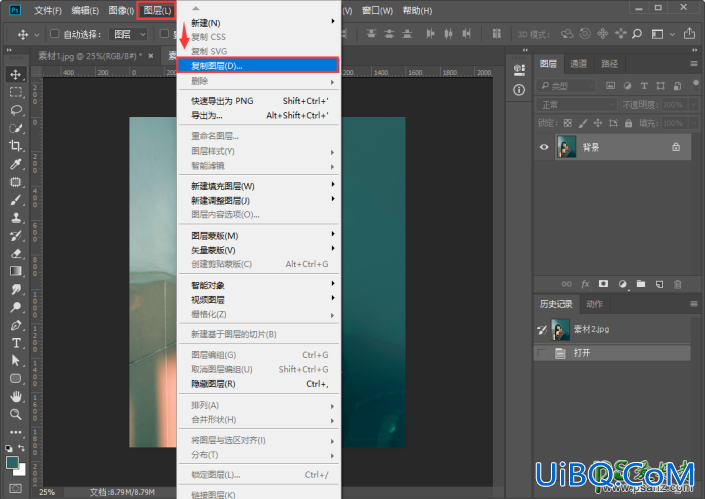Select the Rectangular Marquee tool
The image size is (705, 499).
pyautogui.click(x=16, y=92)
